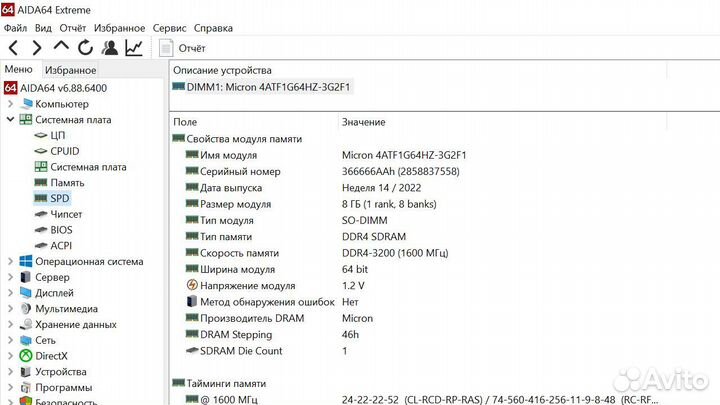
Task: Expand the Операционная система tree node
Action: click(10, 262)
